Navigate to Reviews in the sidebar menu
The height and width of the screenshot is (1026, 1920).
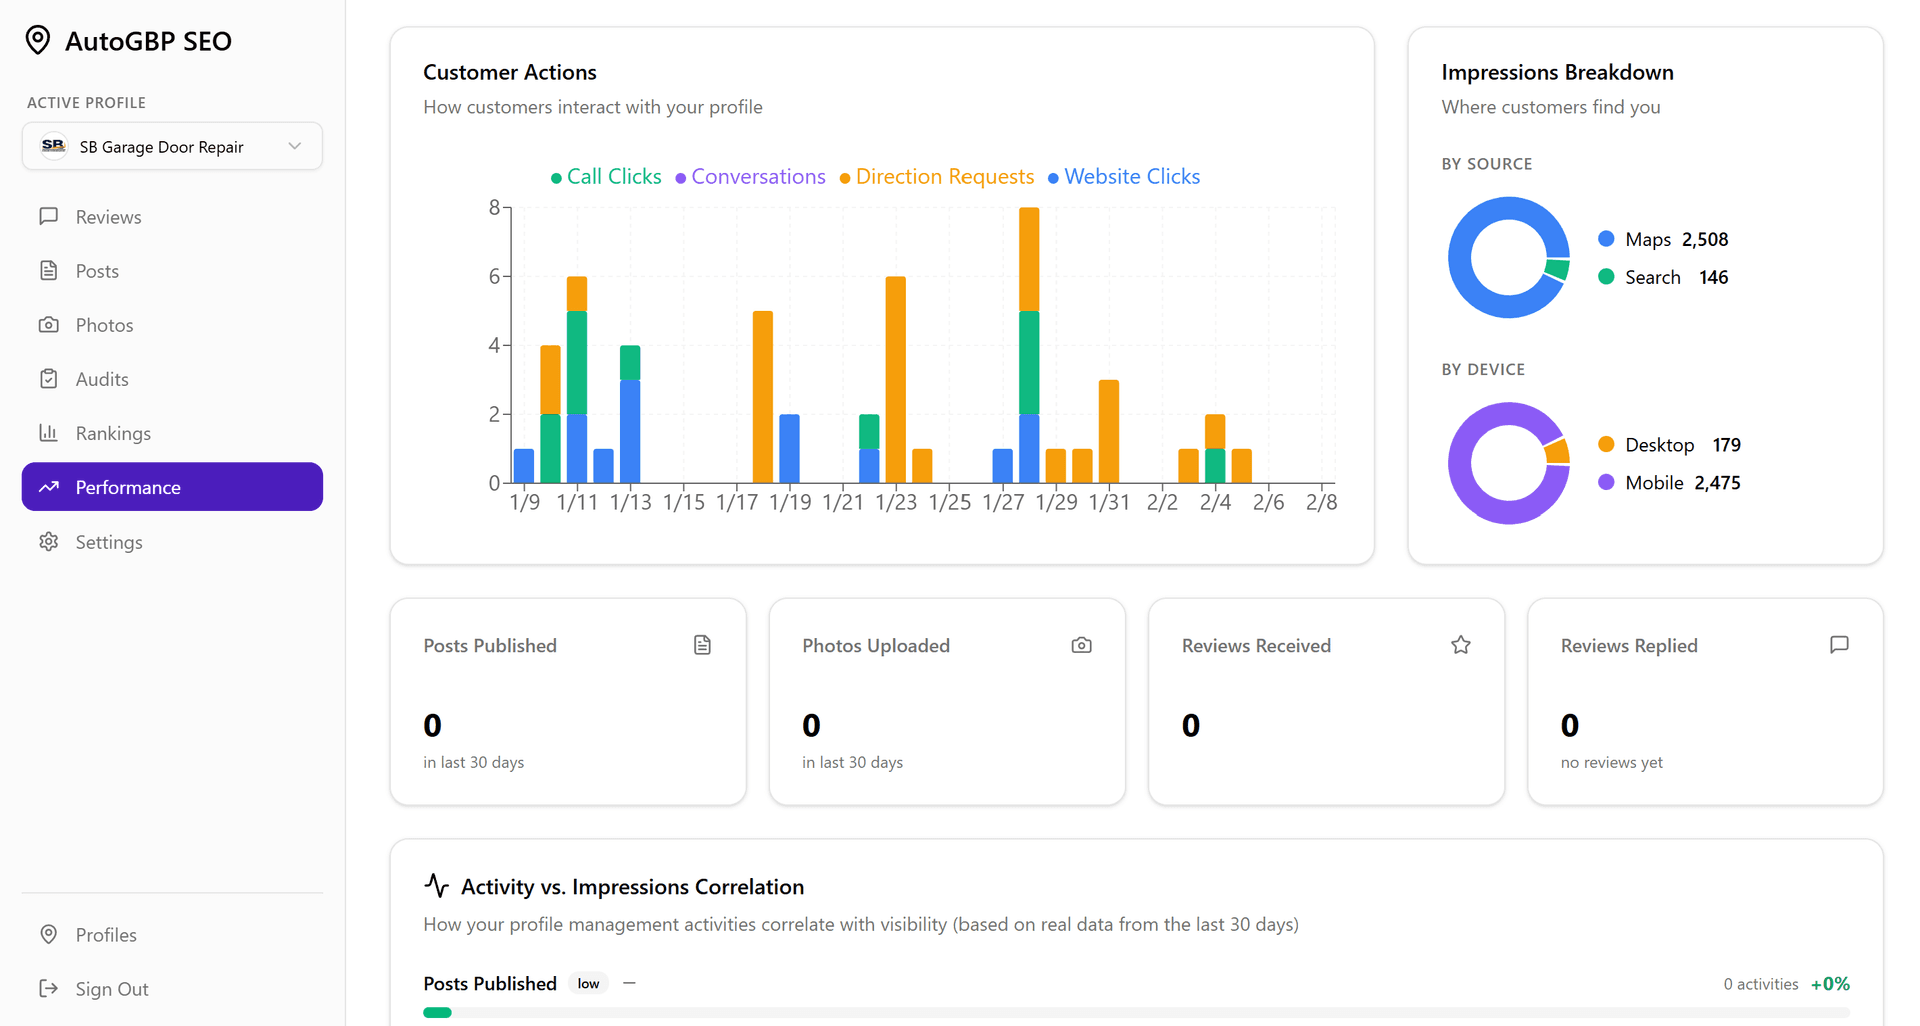point(108,216)
